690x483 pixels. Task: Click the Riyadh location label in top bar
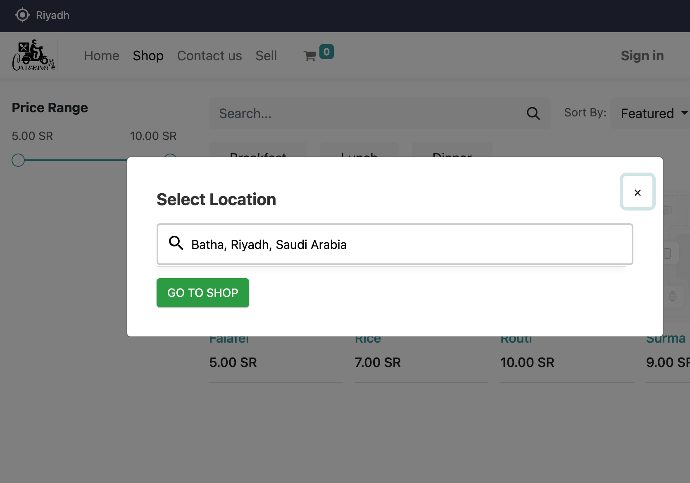pos(53,15)
